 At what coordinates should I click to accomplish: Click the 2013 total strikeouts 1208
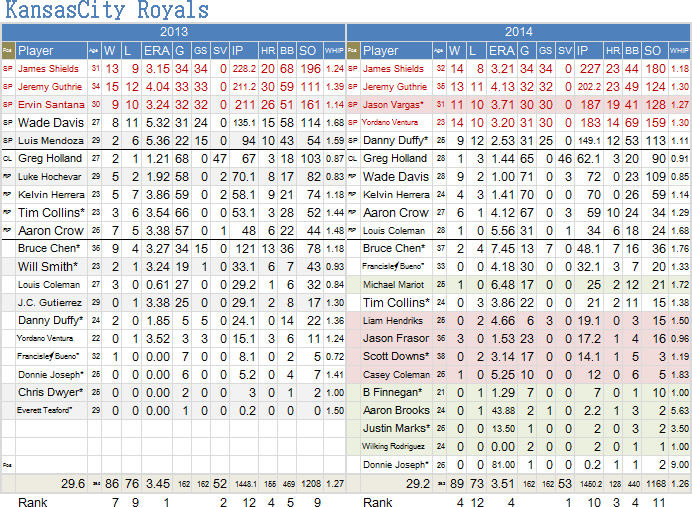[x=311, y=484]
